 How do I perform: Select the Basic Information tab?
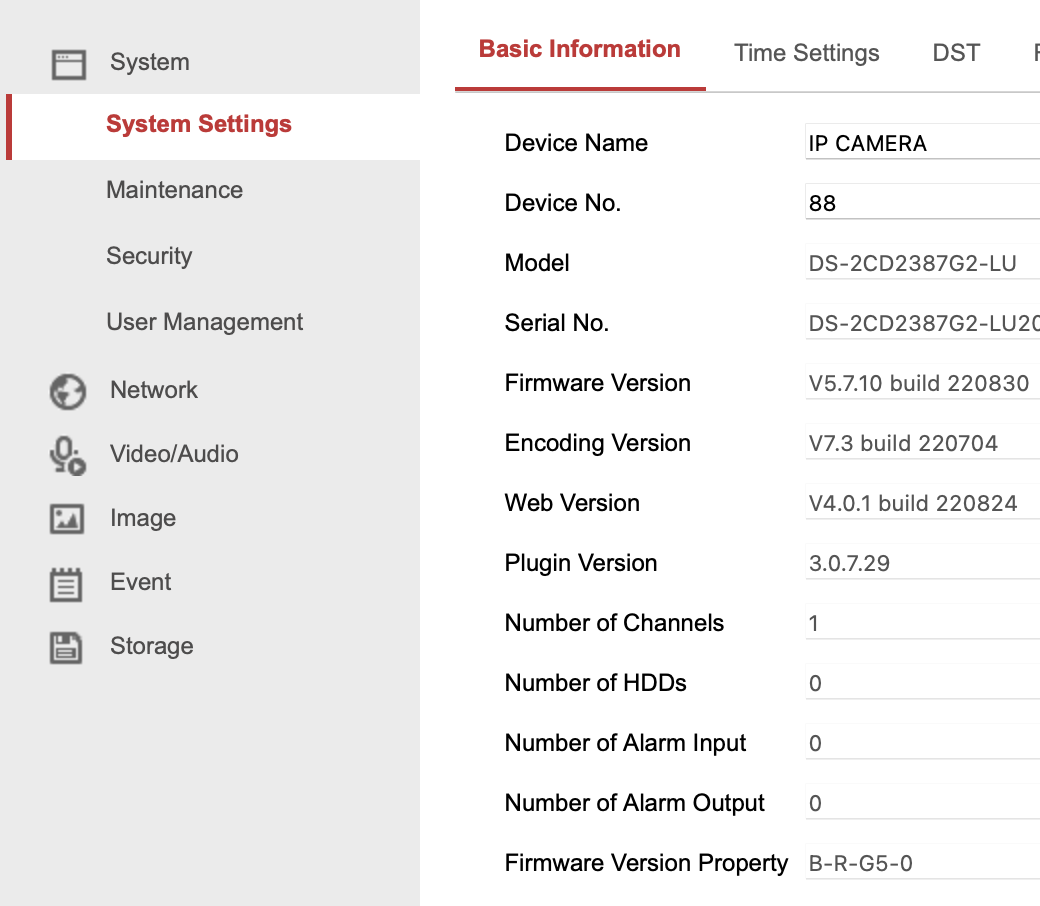[579, 50]
